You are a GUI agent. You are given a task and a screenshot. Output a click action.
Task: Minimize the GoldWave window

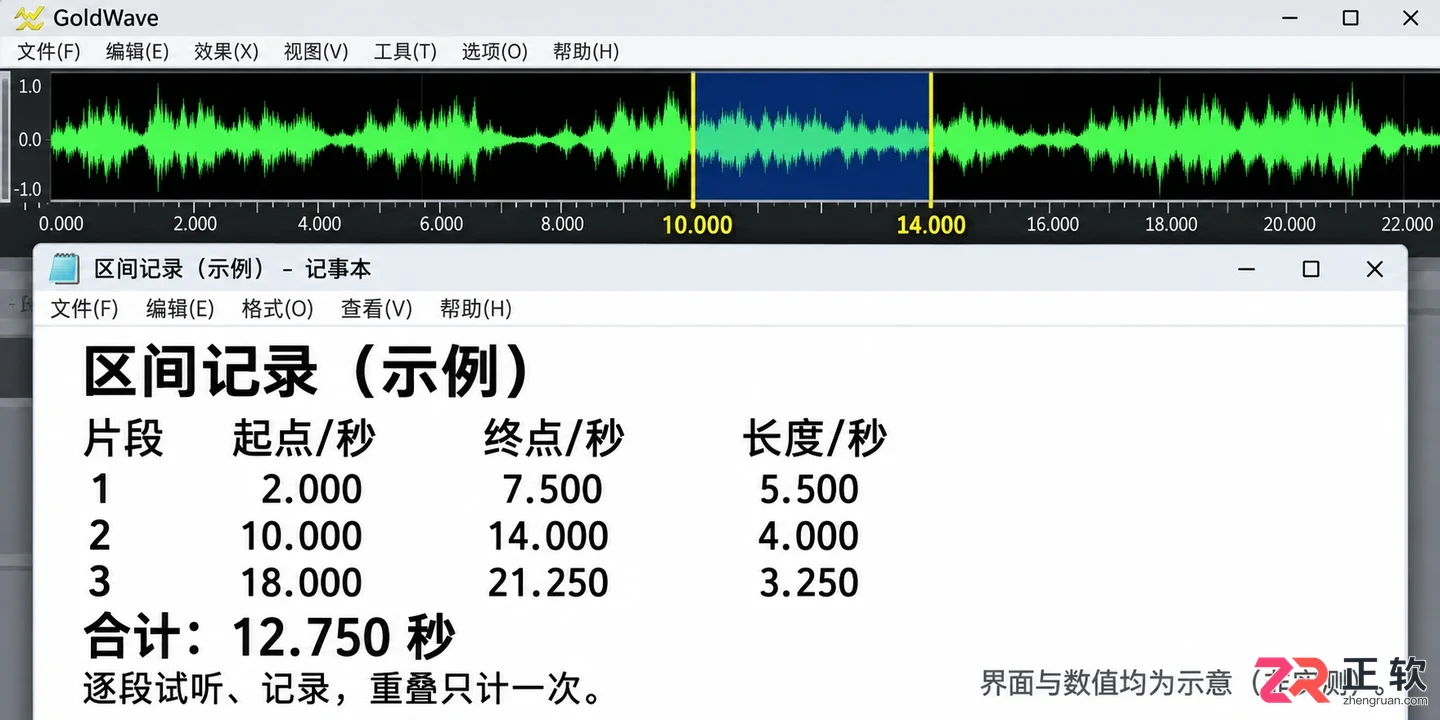point(1289,18)
